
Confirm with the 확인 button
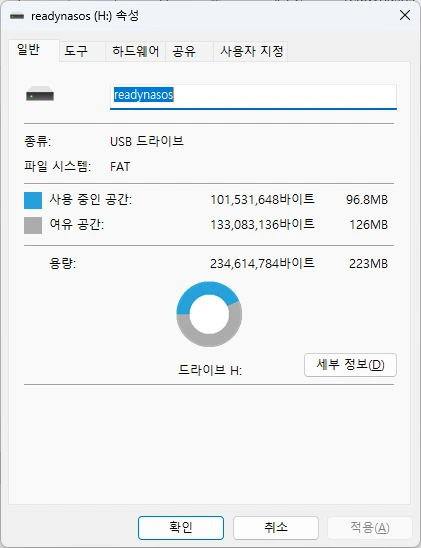click(x=181, y=528)
